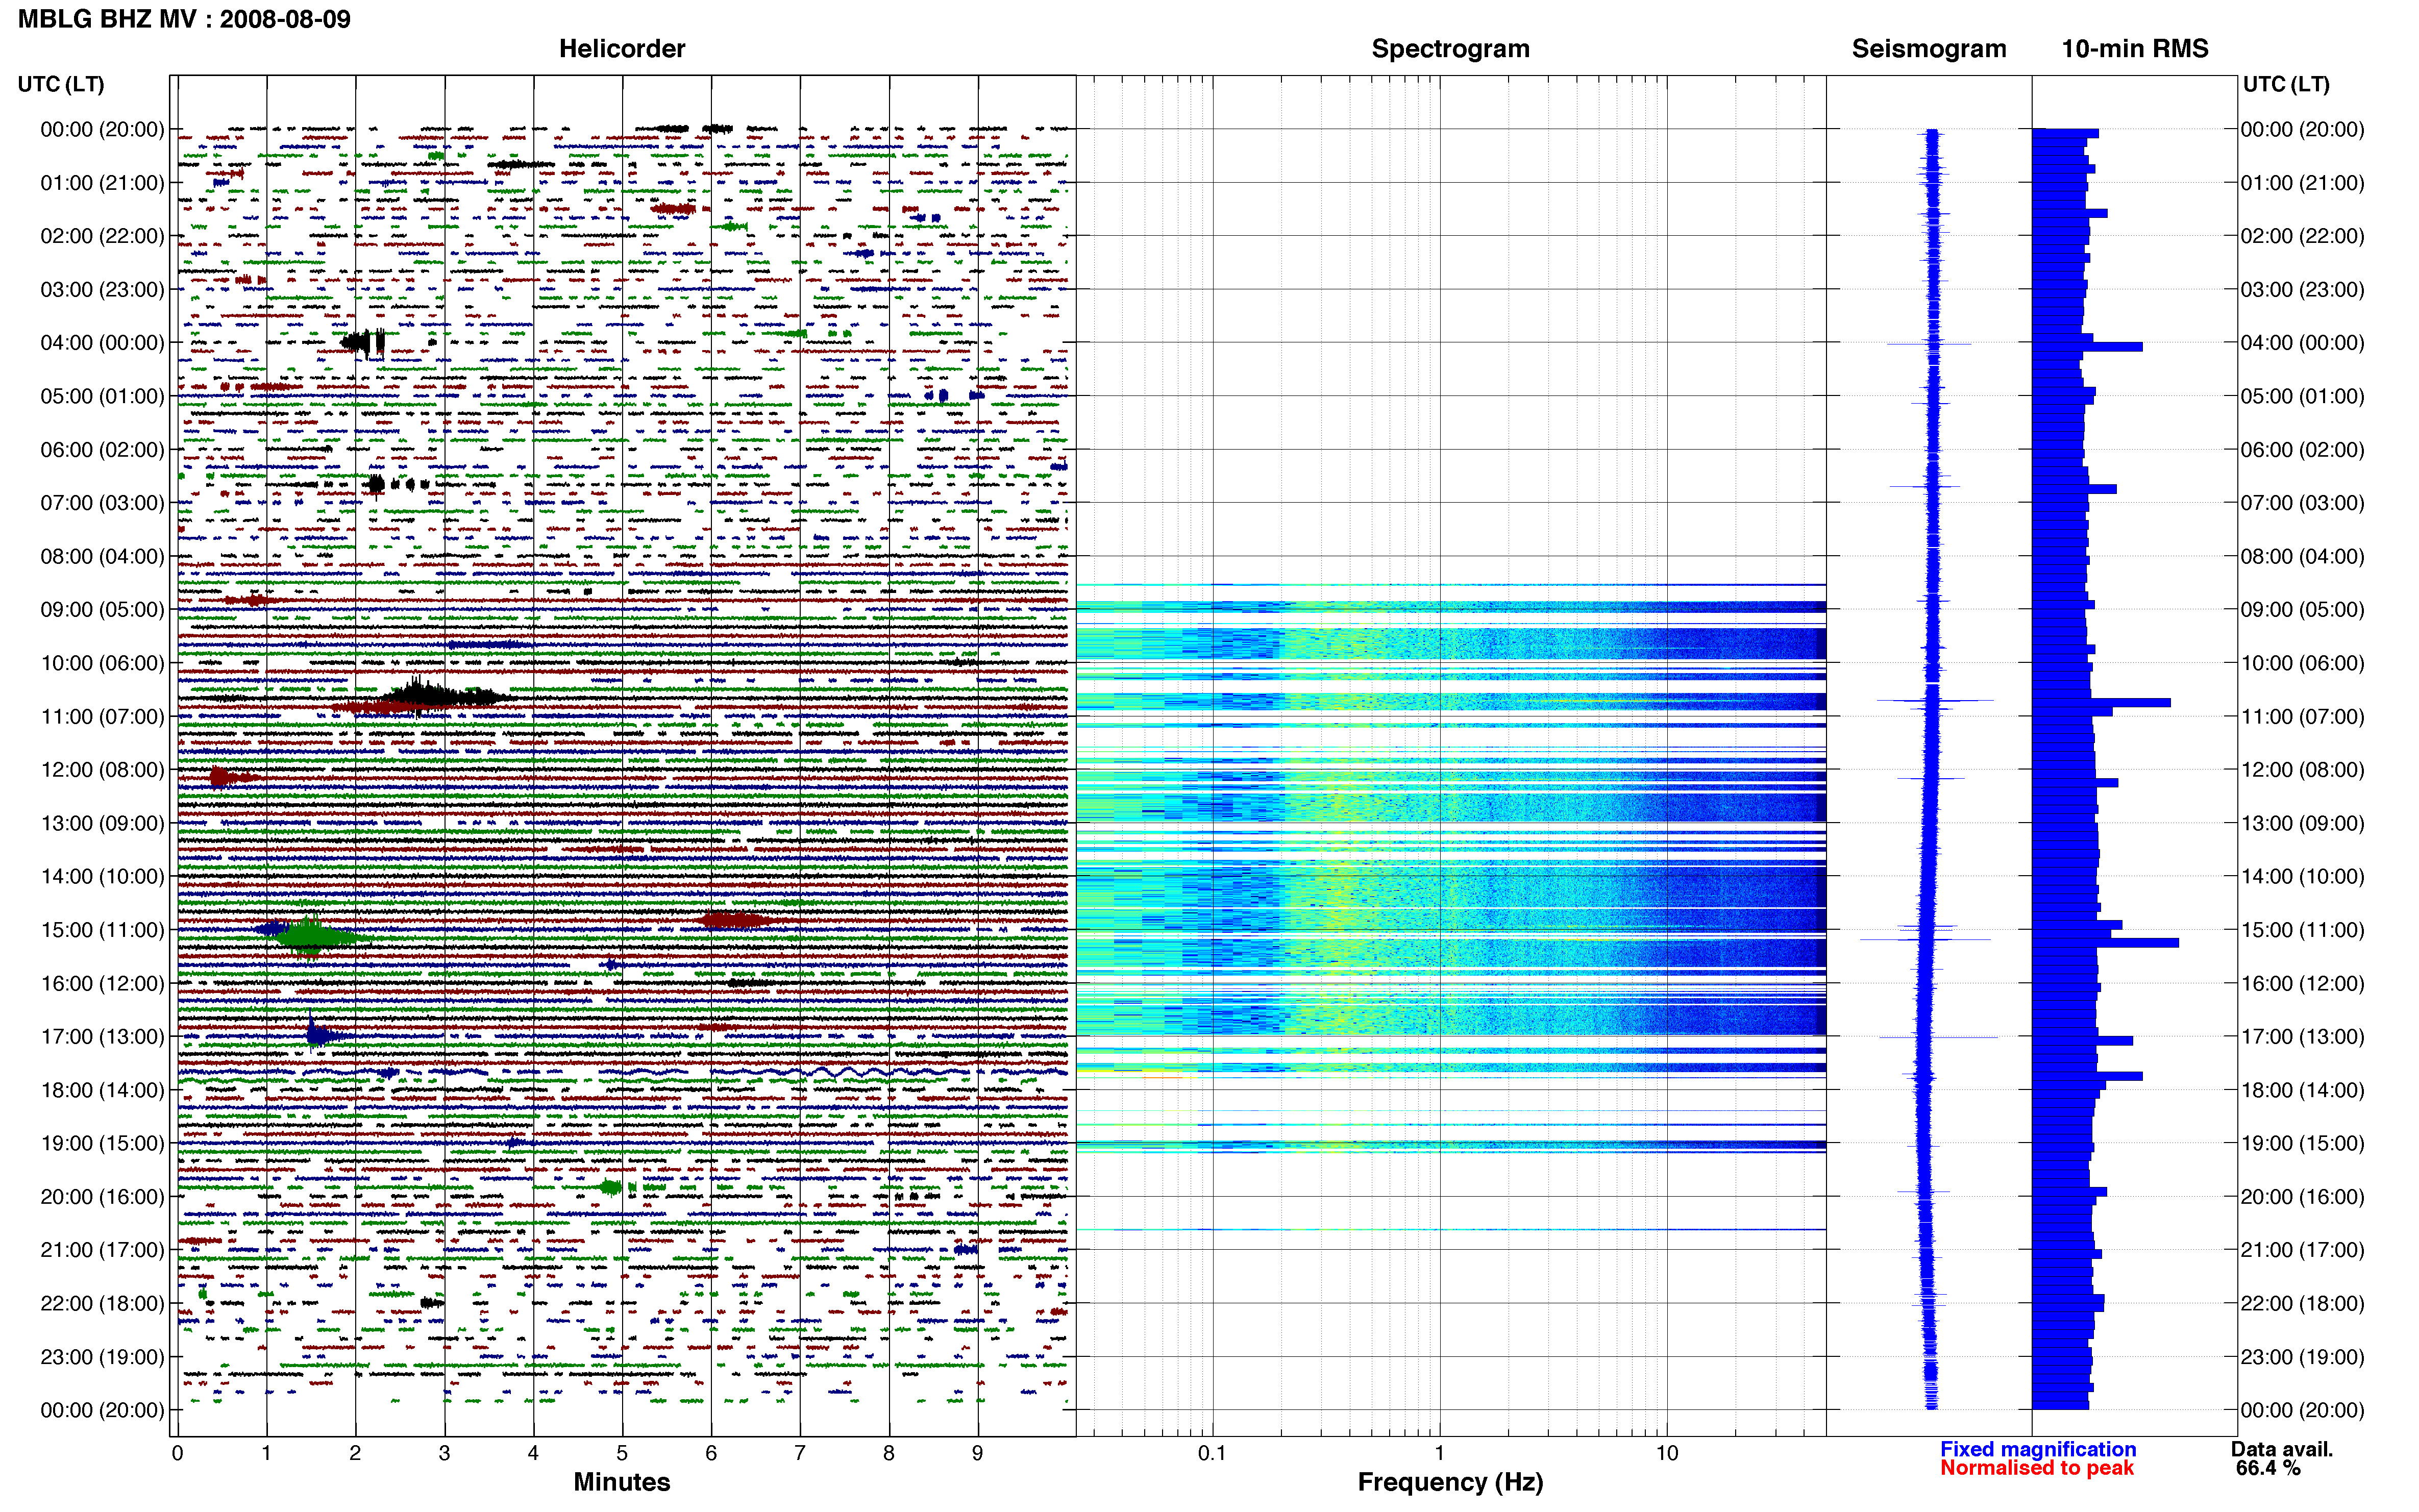Click the left UTC (LT) axis label
The image size is (2419, 1512).
[x=61, y=84]
